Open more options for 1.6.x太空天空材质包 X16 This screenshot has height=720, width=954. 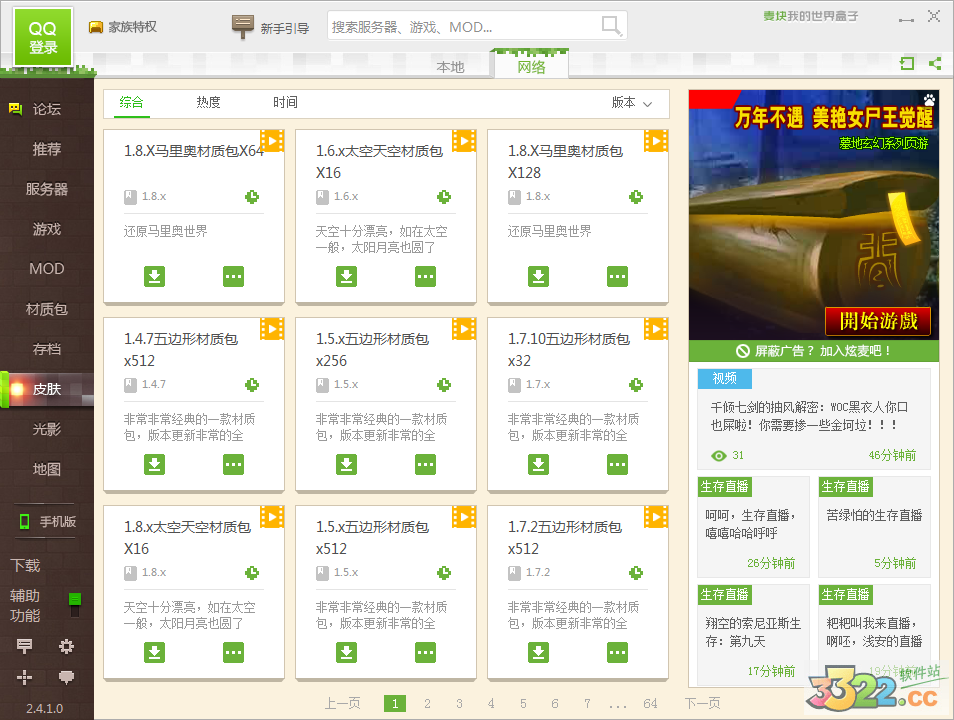coord(425,276)
